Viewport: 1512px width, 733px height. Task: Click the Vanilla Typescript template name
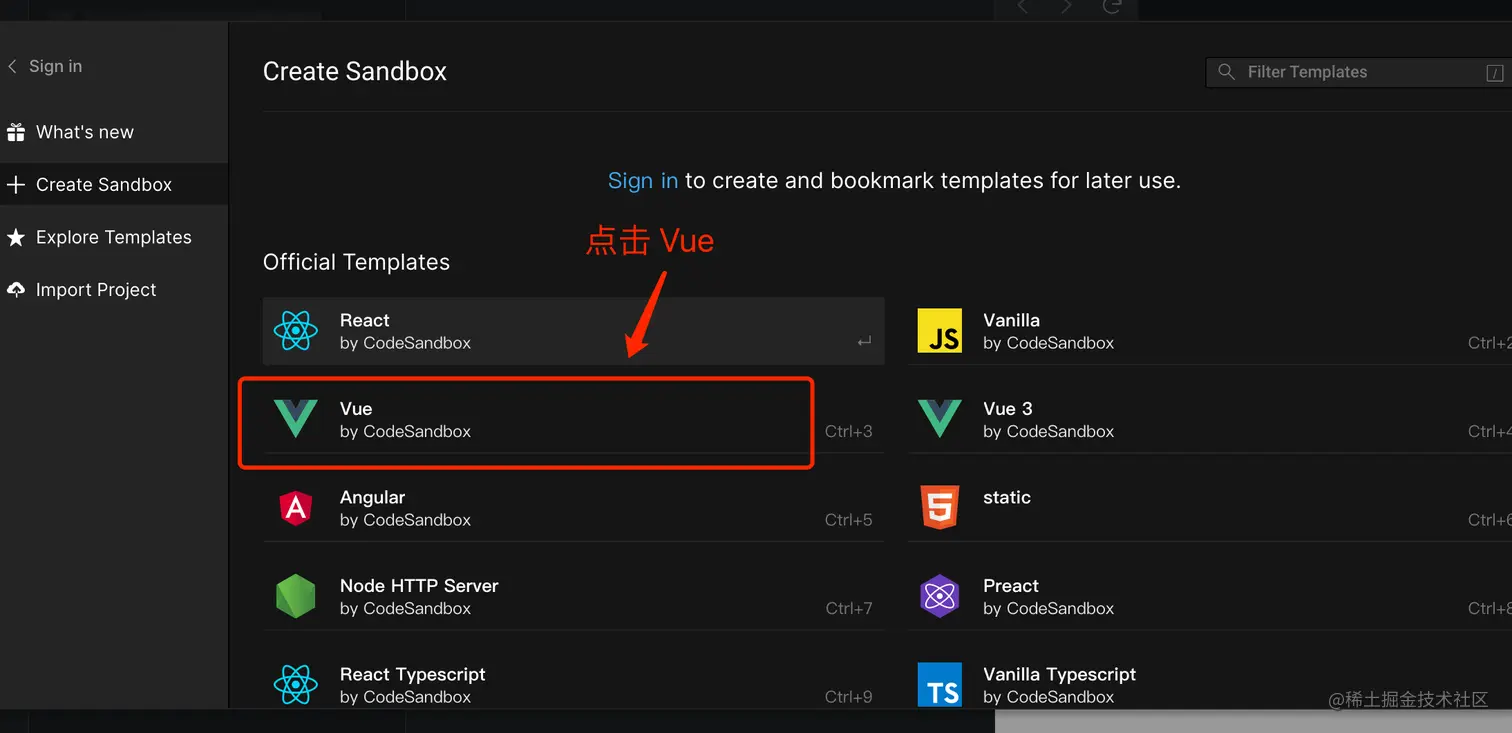click(1059, 674)
